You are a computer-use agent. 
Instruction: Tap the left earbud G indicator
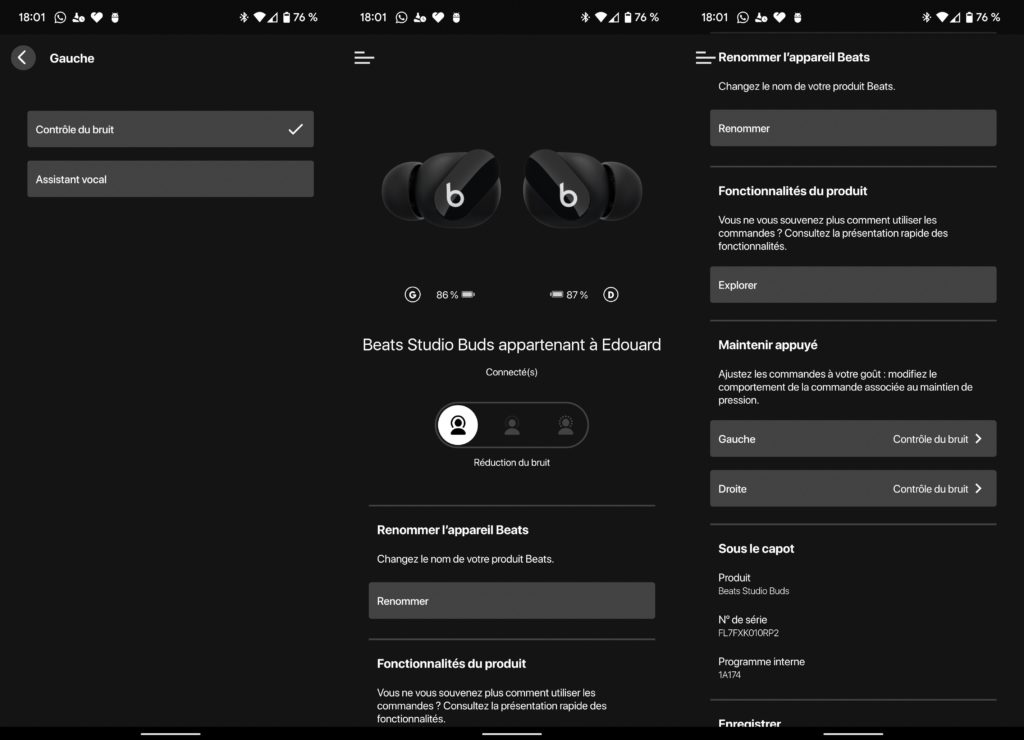tap(412, 295)
